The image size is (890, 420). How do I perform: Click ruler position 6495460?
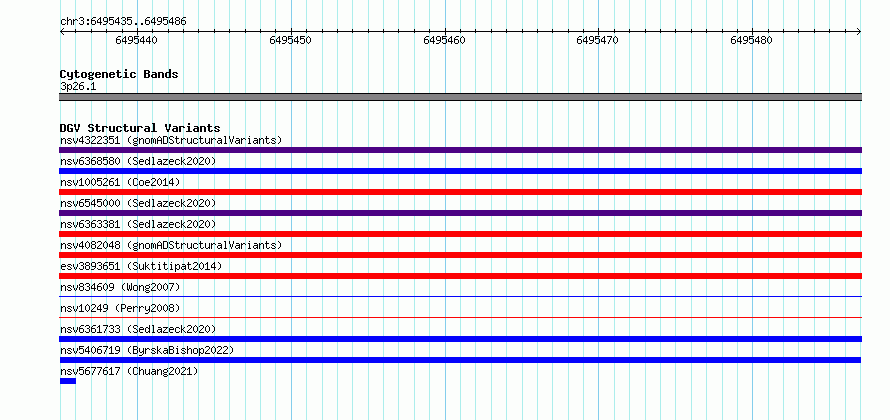(444, 40)
